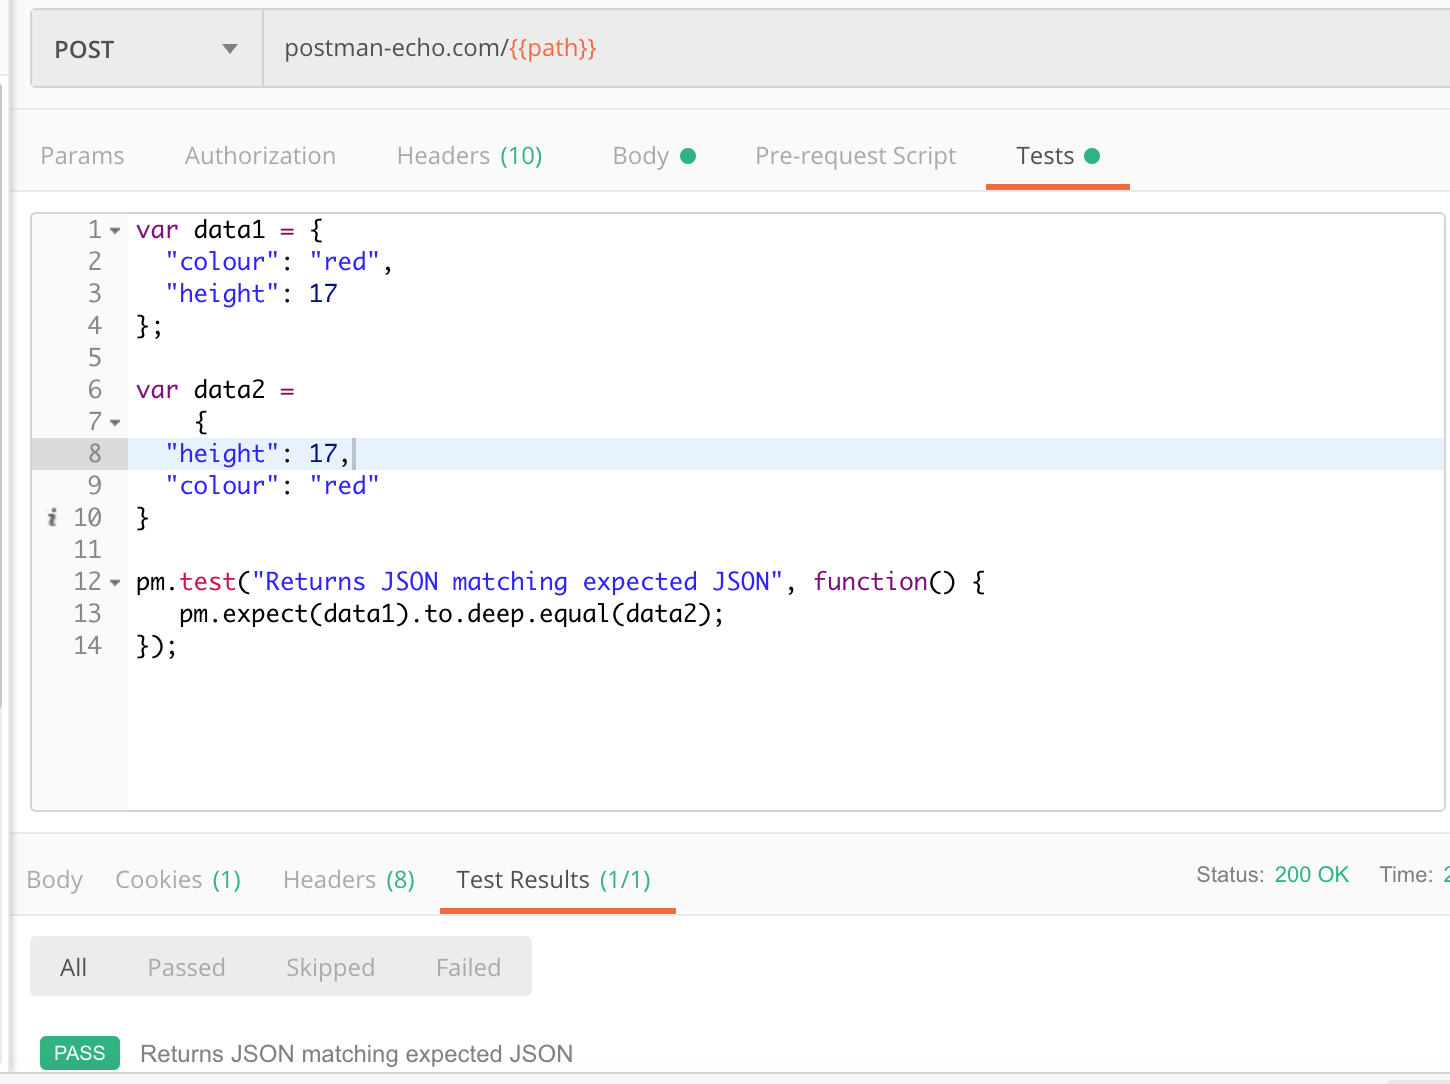Click the "colour": "red", line 2 text
This screenshot has height=1084, width=1450.
[x=279, y=262]
